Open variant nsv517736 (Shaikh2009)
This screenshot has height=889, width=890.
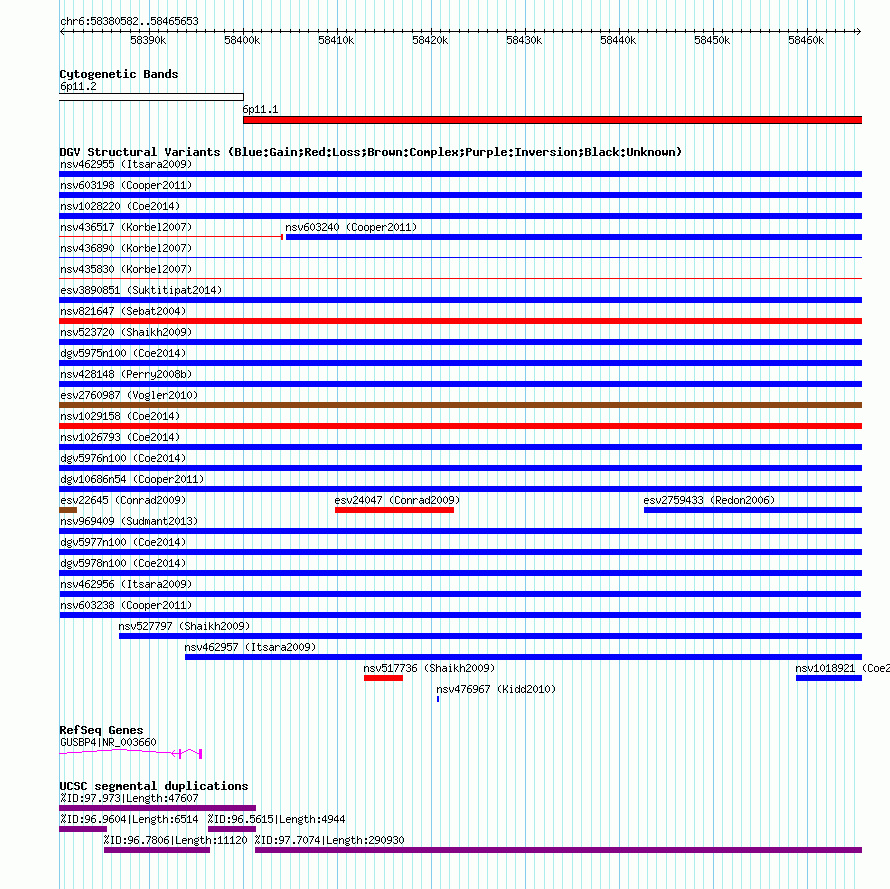[429, 668]
